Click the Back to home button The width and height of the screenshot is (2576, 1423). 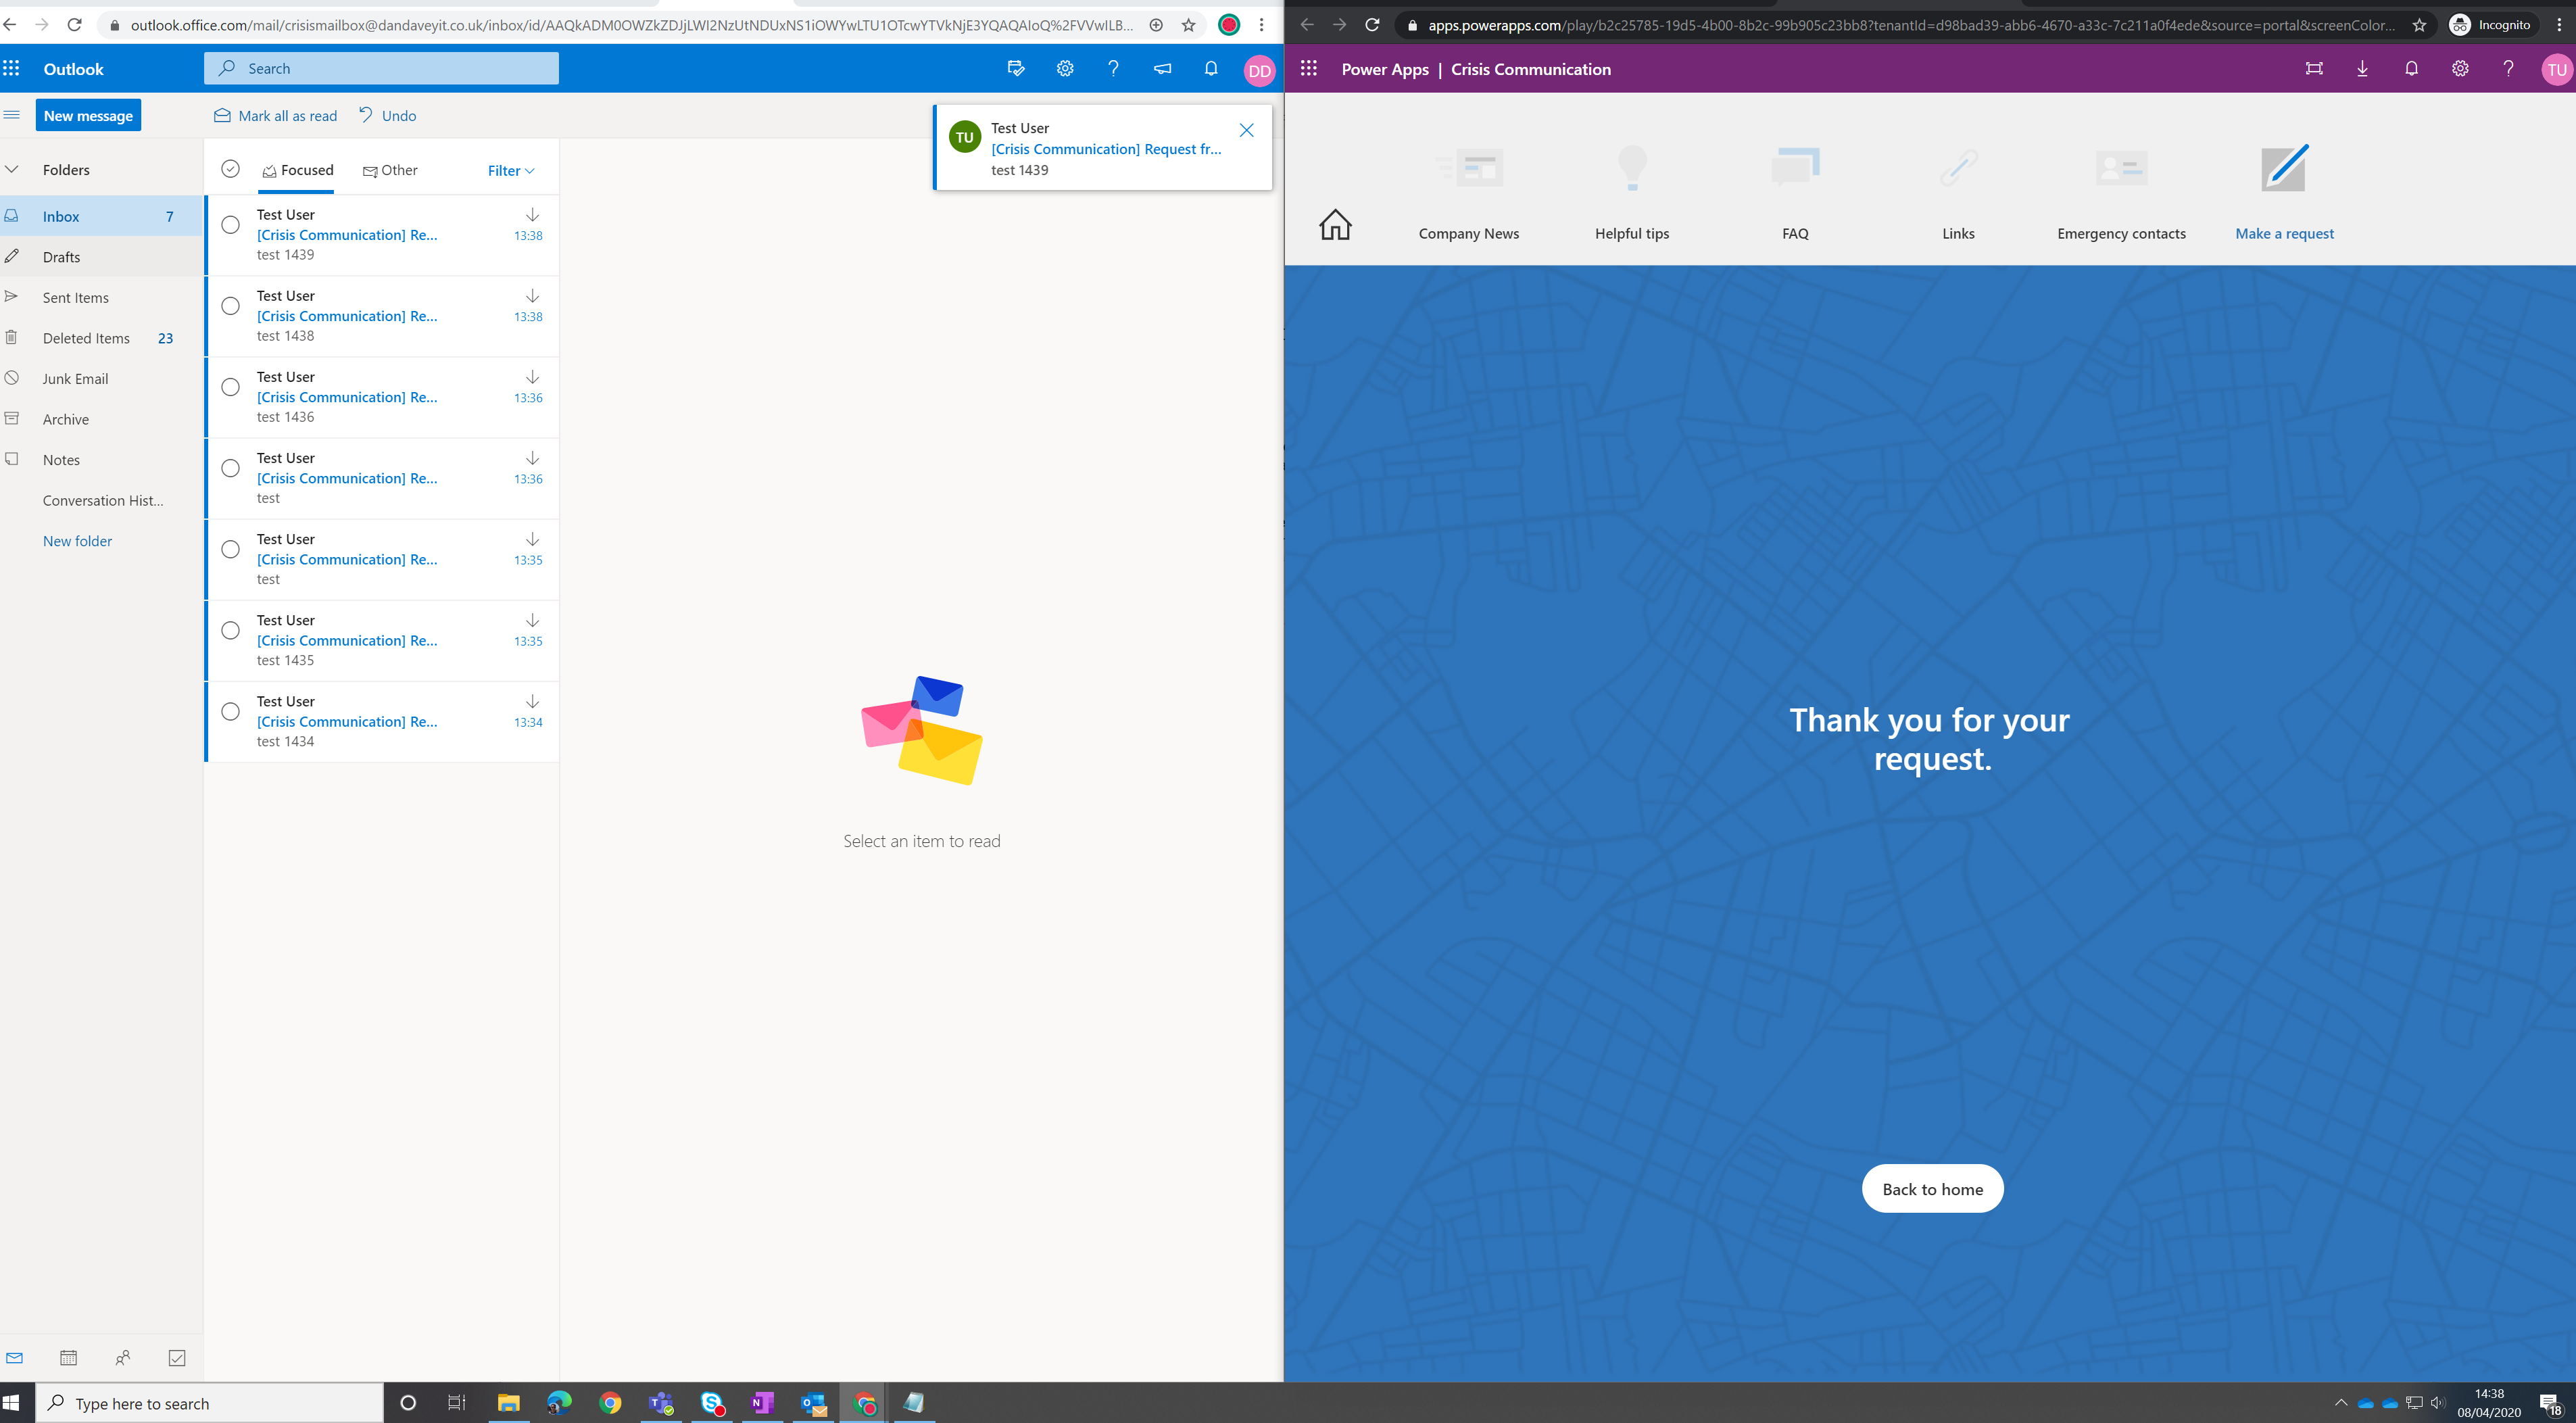(x=1932, y=1188)
